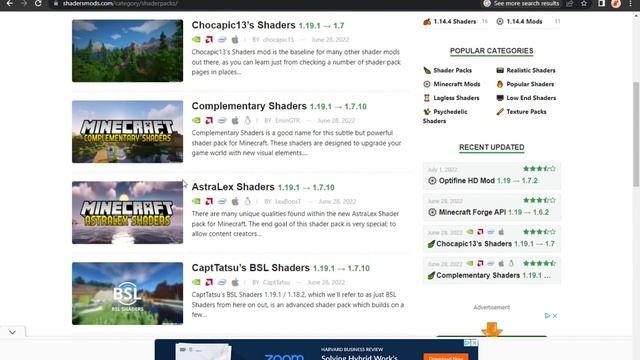Close the bottom banner ad X
Screen dimensions: 640x360
[x=475, y=343]
